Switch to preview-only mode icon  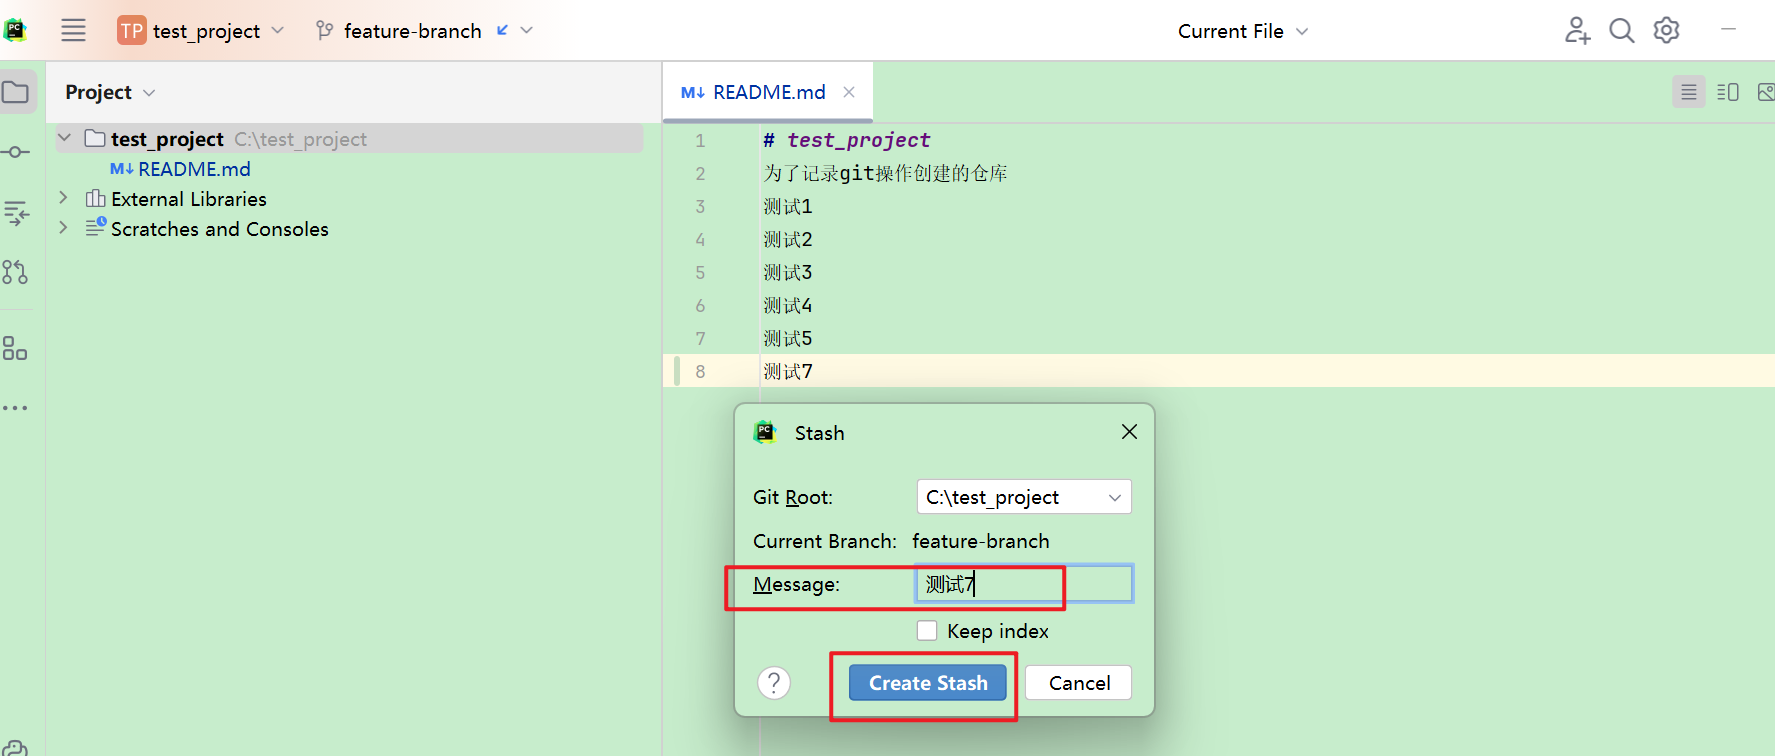point(1765,92)
